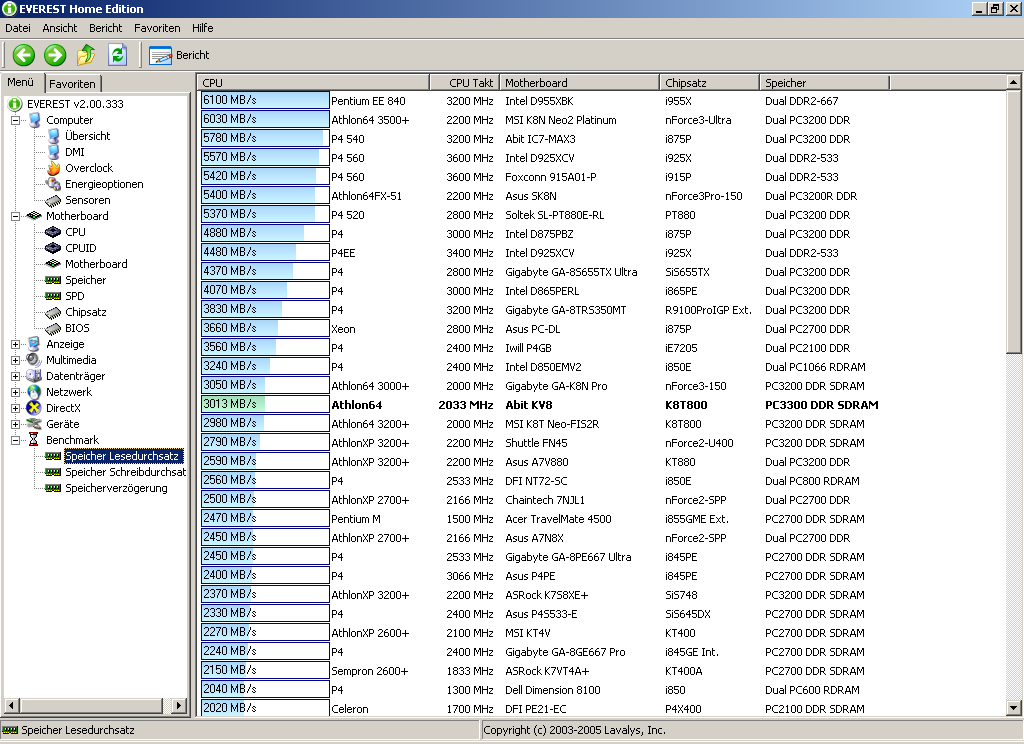Collapse the Computer tree node
Image resolution: width=1024 pixels, height=744 pixels.
pyautogui.click(x=16, y=120)
